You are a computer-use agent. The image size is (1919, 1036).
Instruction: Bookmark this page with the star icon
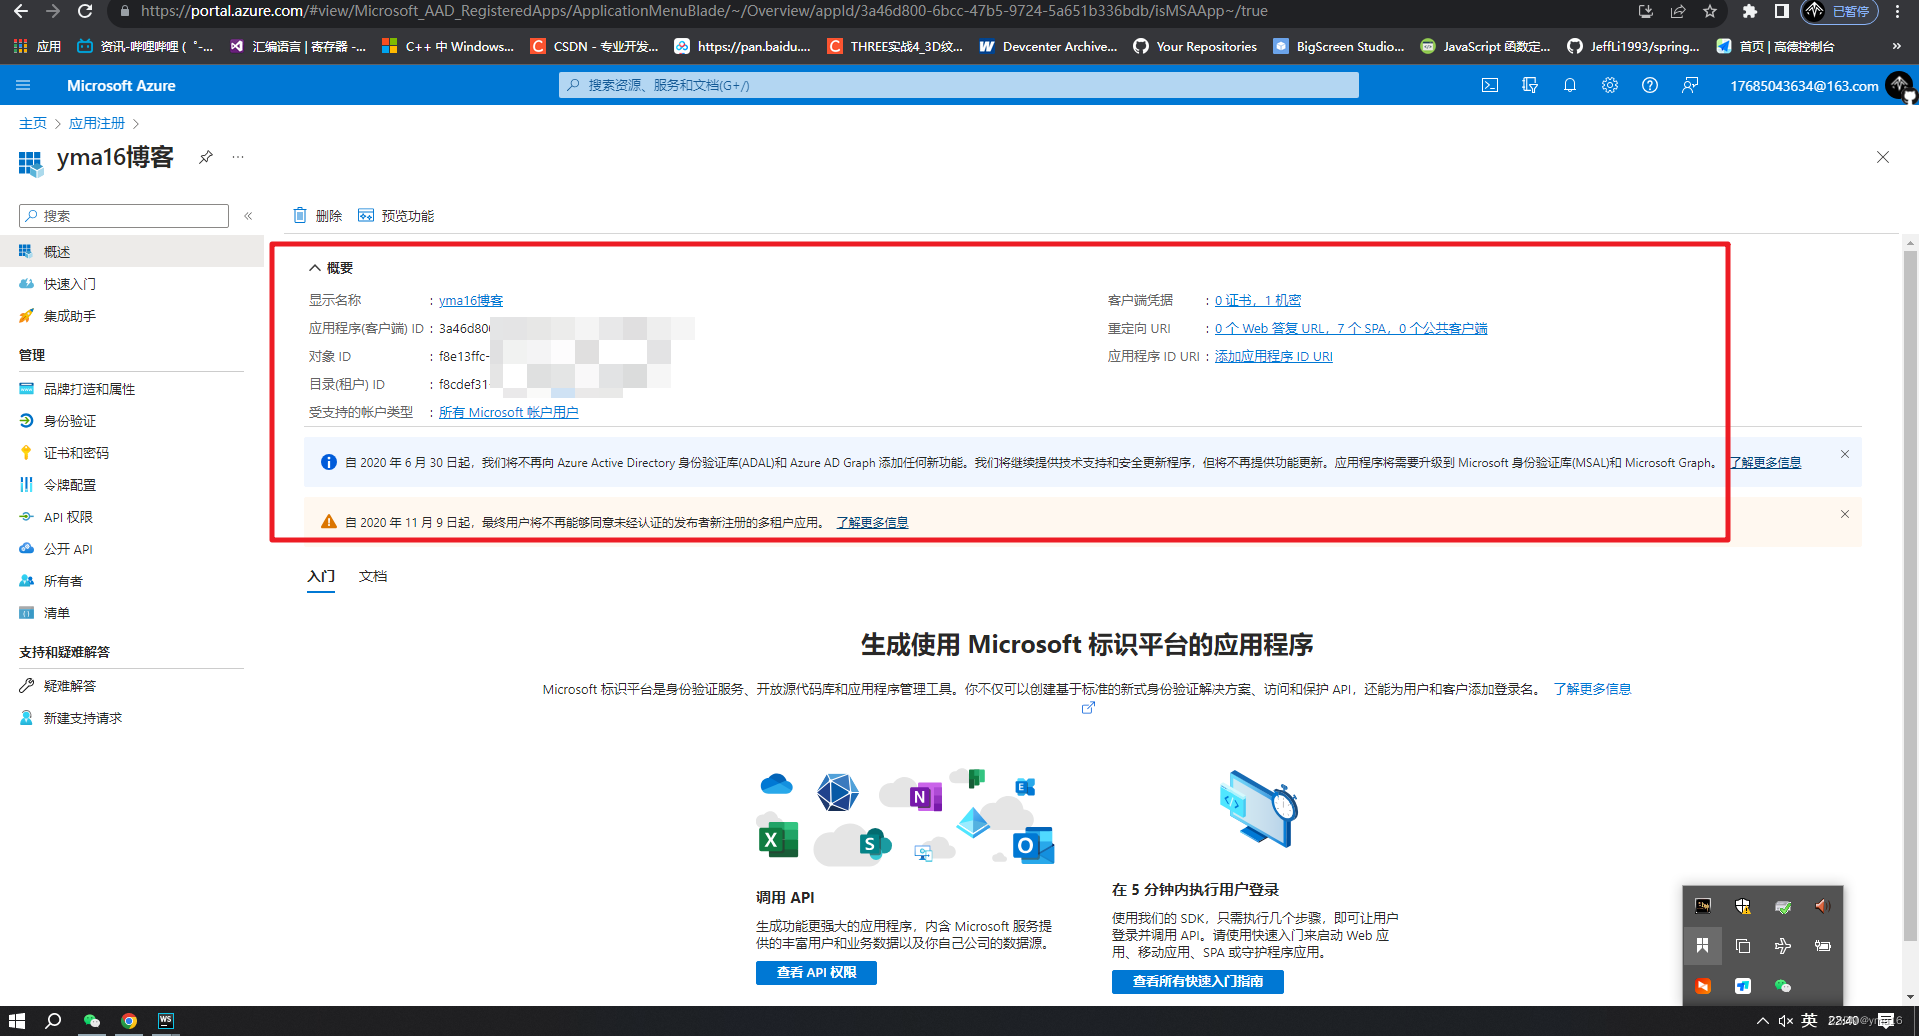point(1710,11)
